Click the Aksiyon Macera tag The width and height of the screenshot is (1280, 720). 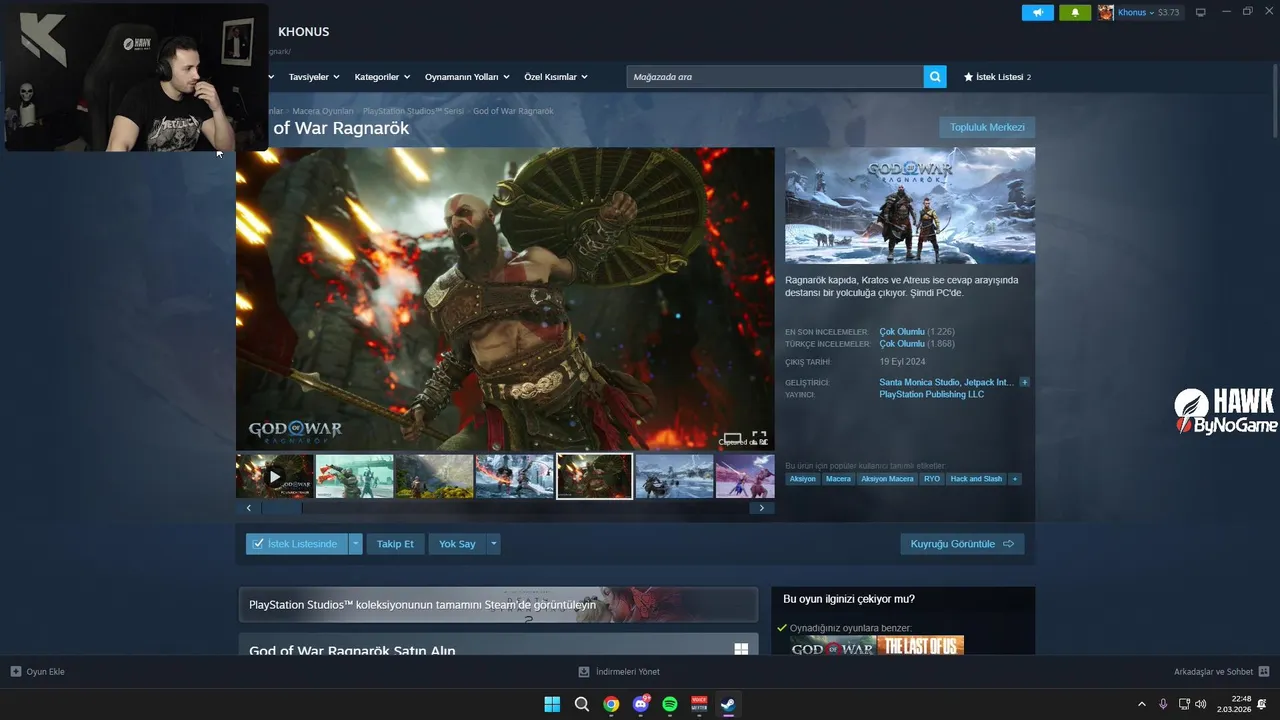(x=887, y=479)
